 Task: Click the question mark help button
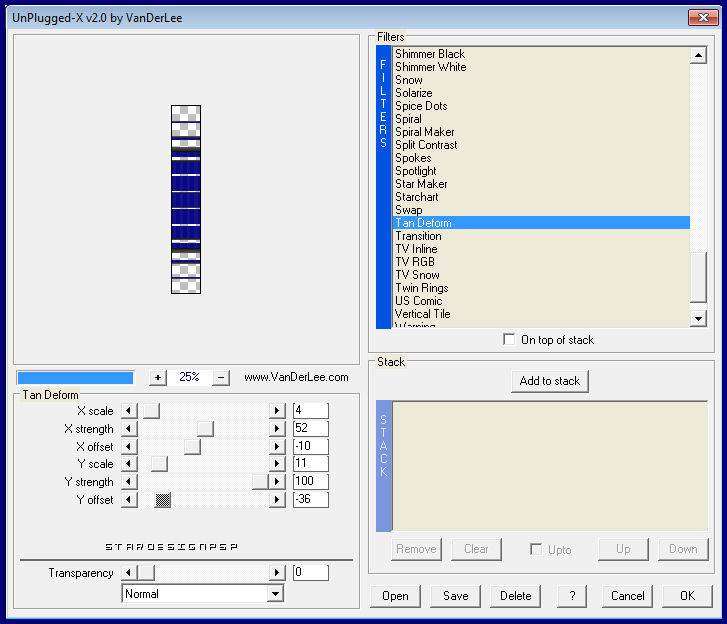pyautogui.click(x=572, y=596)
